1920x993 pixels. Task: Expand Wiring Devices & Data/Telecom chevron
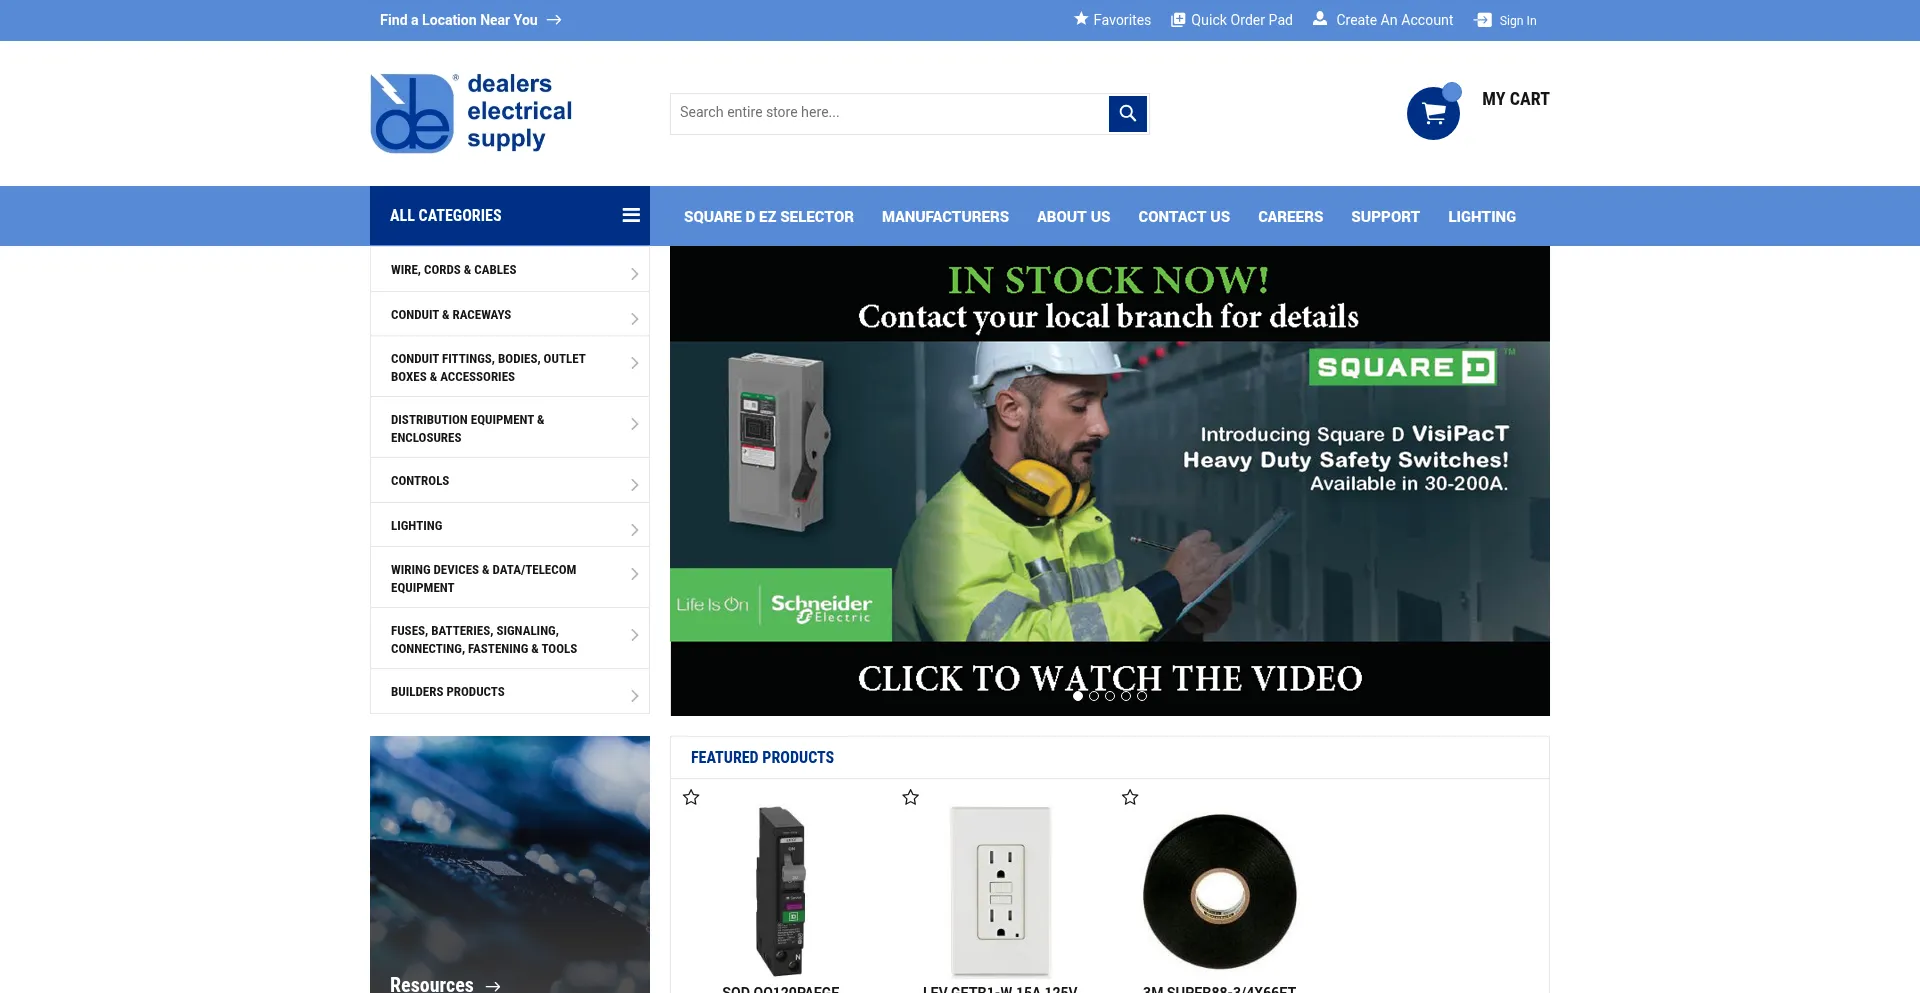(634, 574)
